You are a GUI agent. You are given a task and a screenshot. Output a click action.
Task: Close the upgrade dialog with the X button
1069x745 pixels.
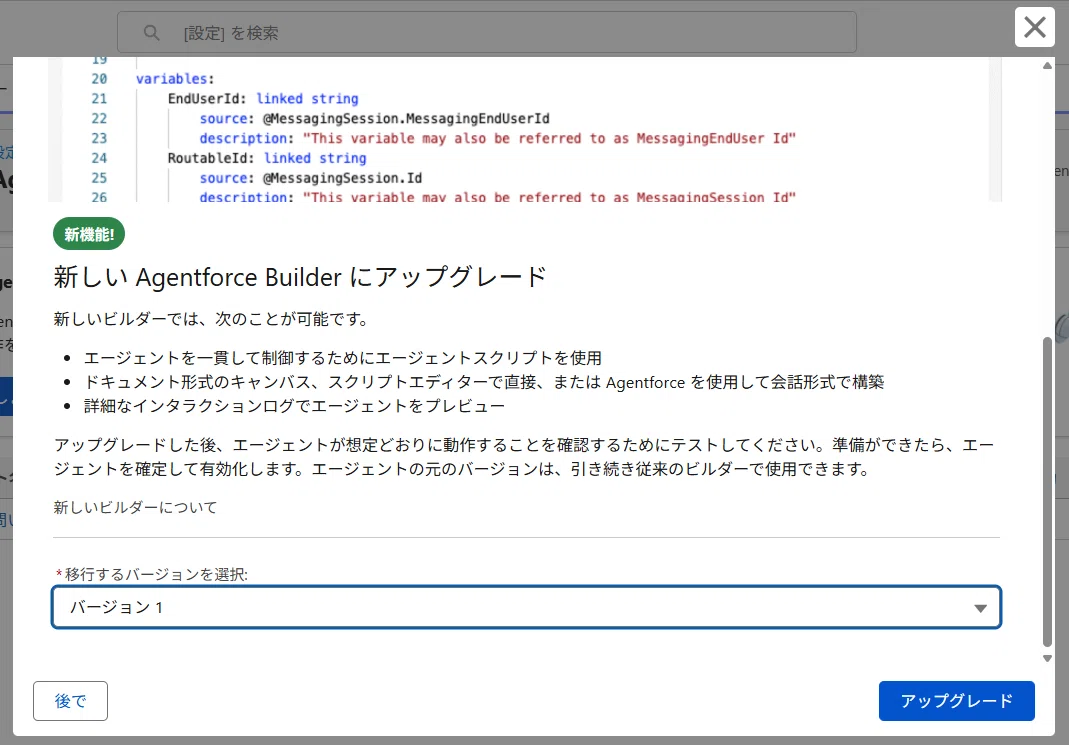coord(1034,27)
